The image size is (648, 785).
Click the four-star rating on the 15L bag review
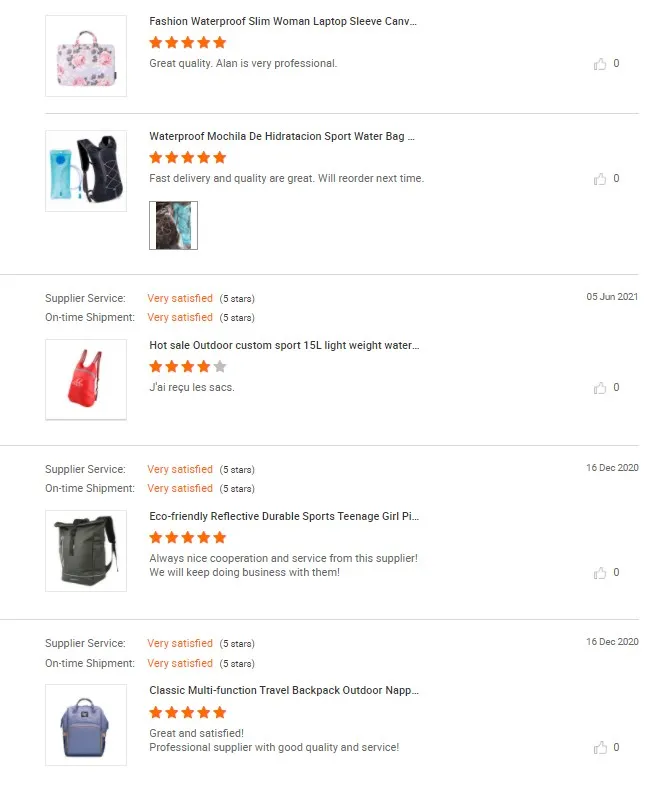coord(188,367)
